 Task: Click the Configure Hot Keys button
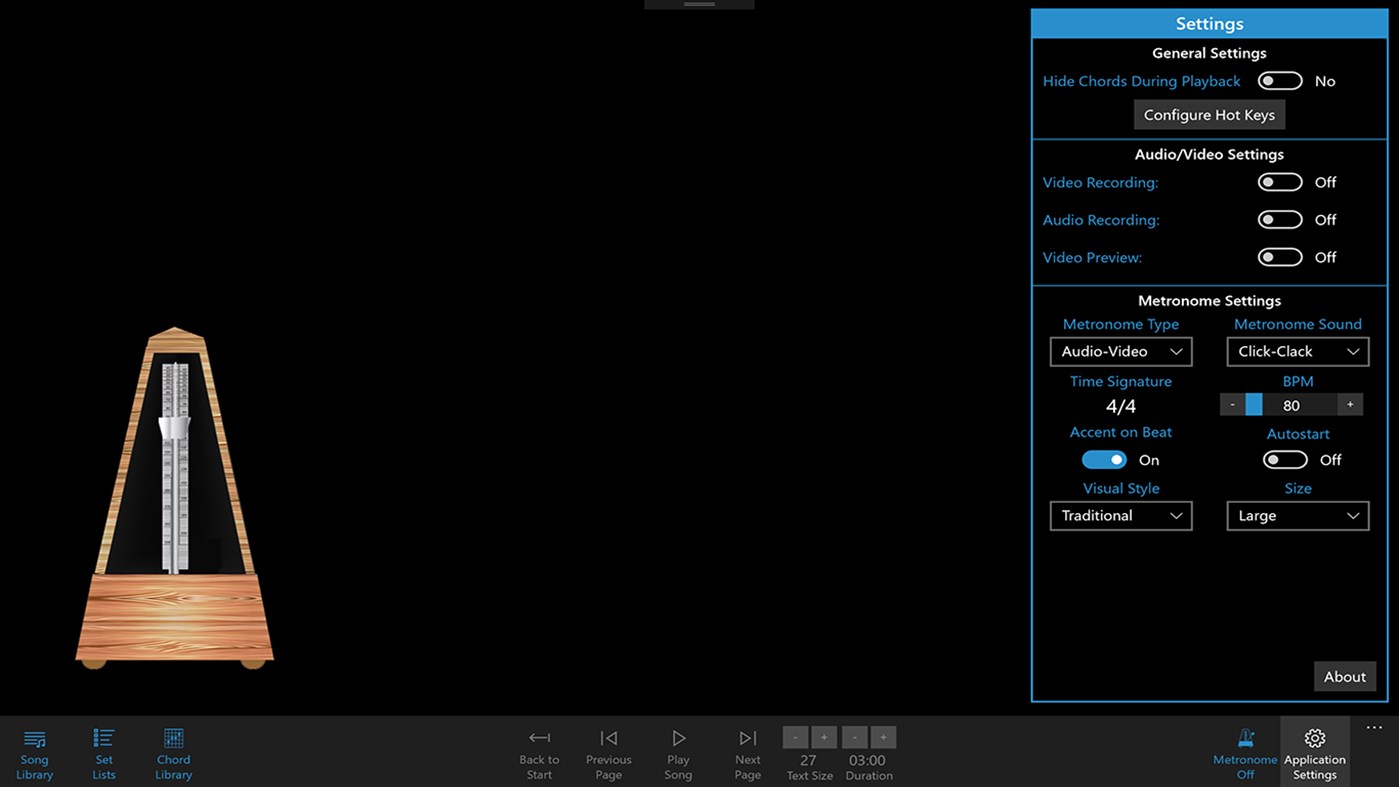pyautogui.click(x=1209, y=114)
